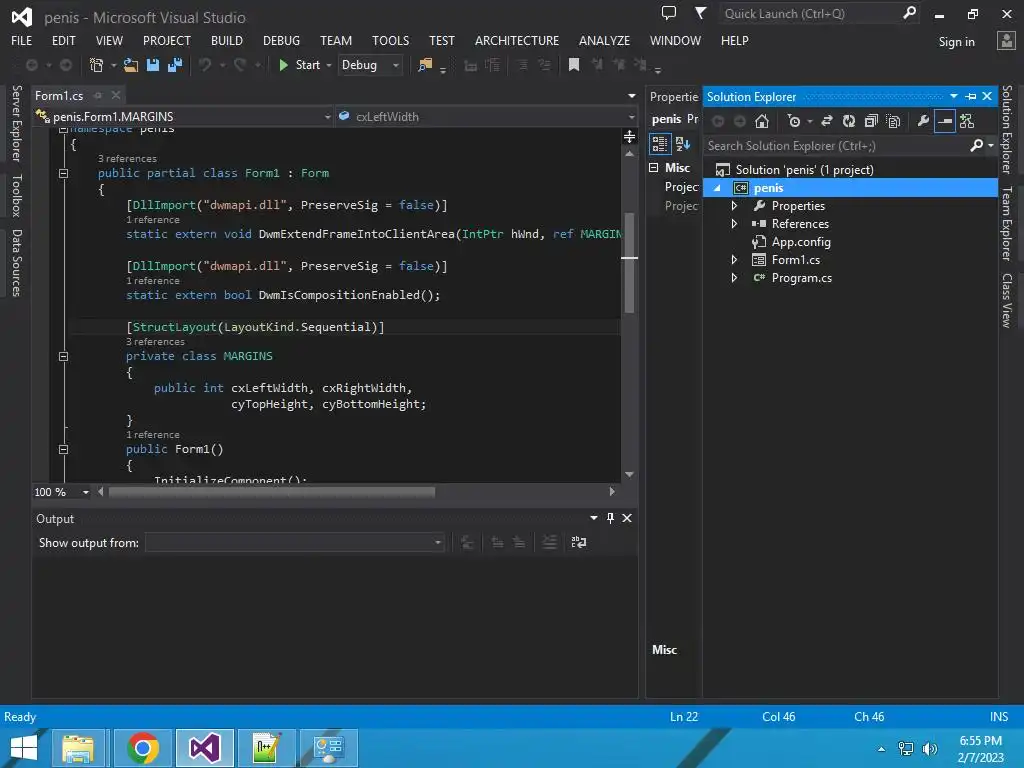Image resolution: width=1024 pixels, height=768 pixels.
Task: Save the file with the Save icon
Action: click(153, 65)
